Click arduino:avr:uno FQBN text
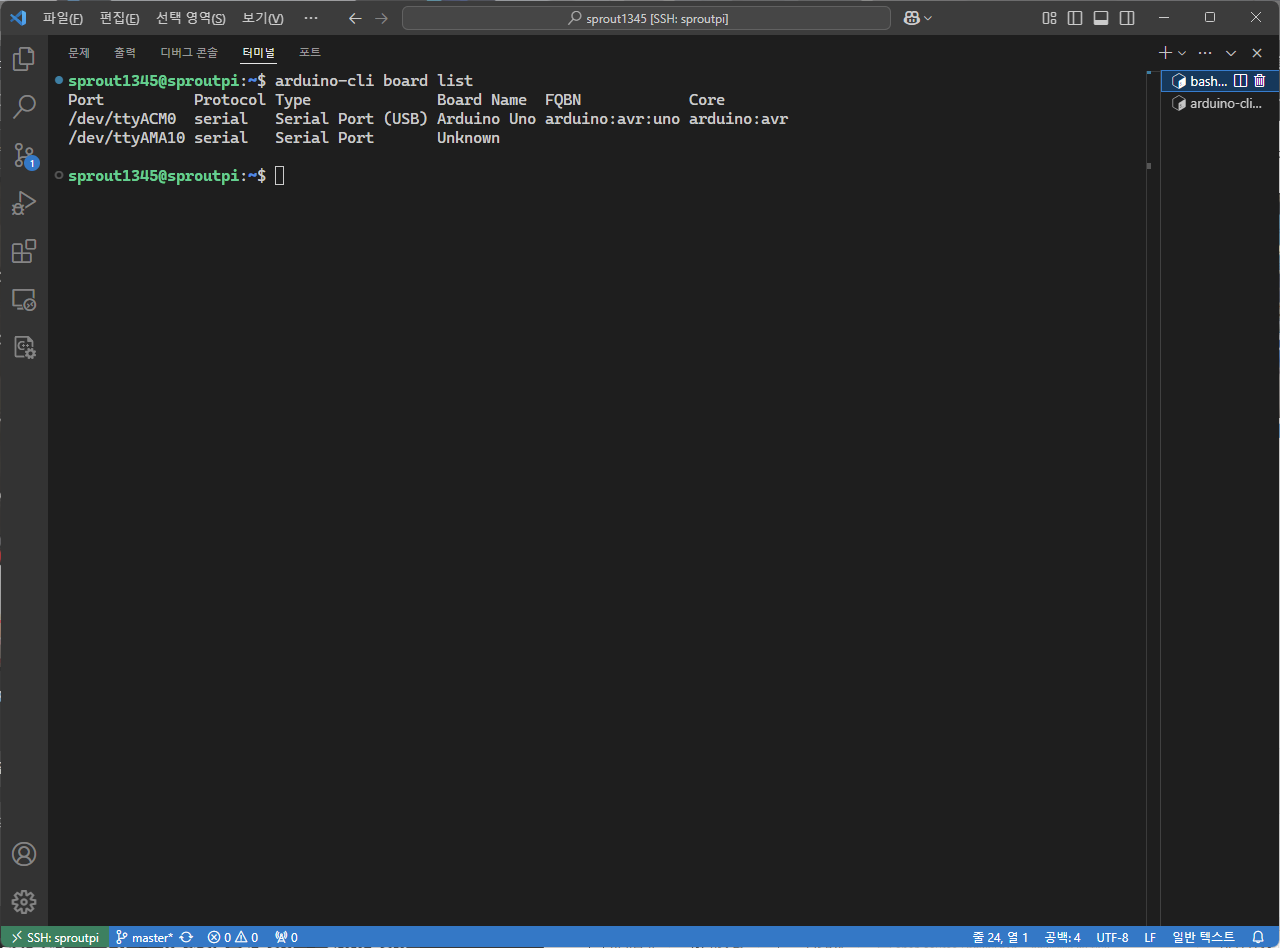The image size is (1280, 948). 612,119
